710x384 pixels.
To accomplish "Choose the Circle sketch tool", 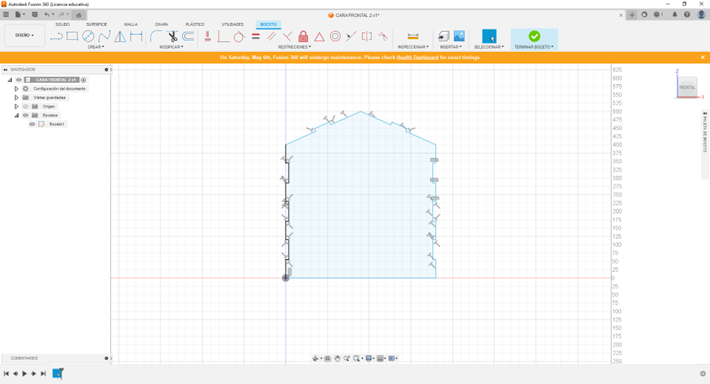I will pyautogui.click(x=88, y=36).
